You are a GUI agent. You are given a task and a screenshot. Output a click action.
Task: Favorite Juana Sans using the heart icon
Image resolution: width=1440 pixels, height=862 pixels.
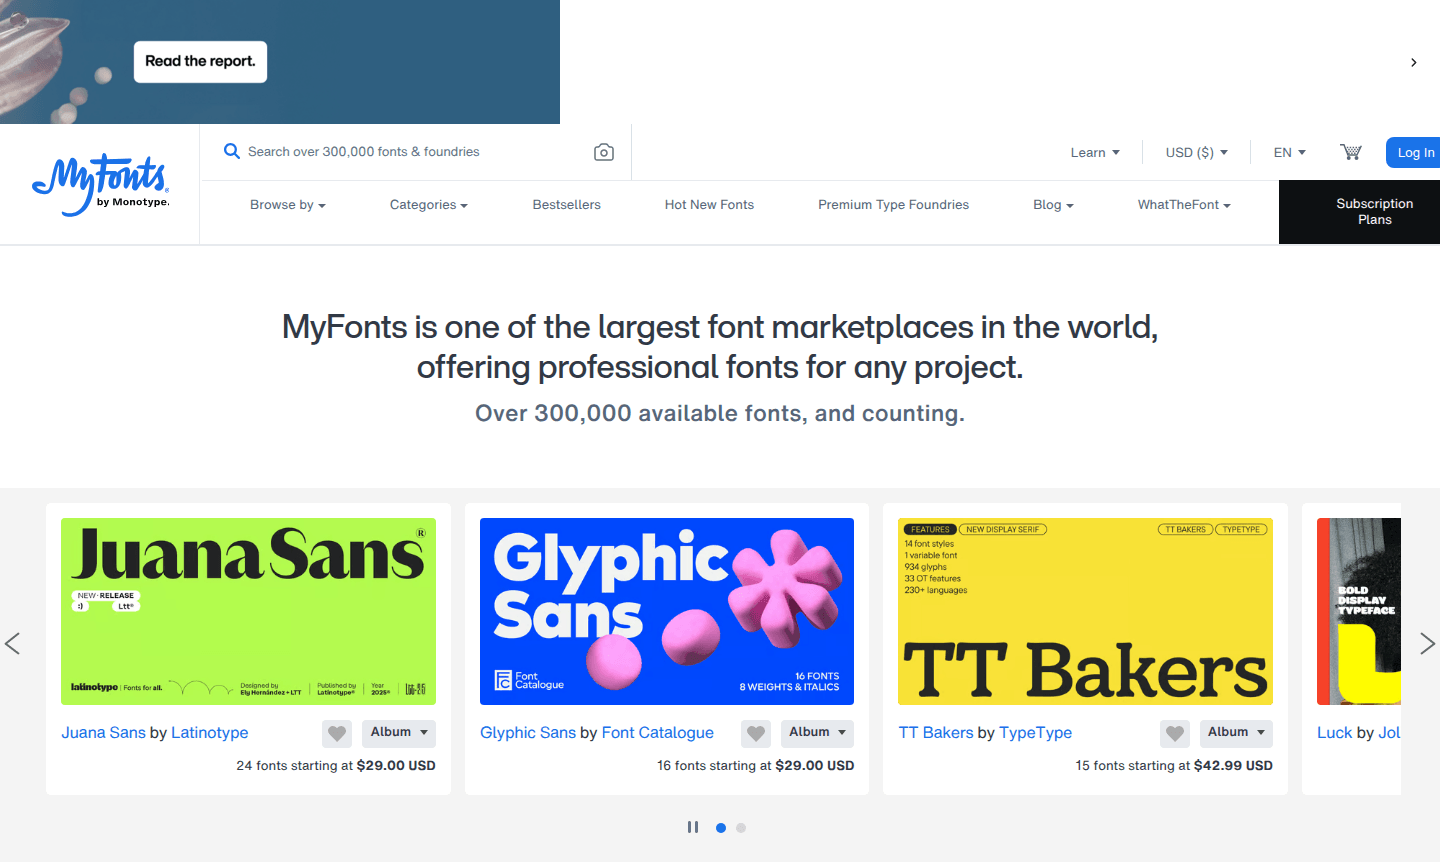point(337,733)
